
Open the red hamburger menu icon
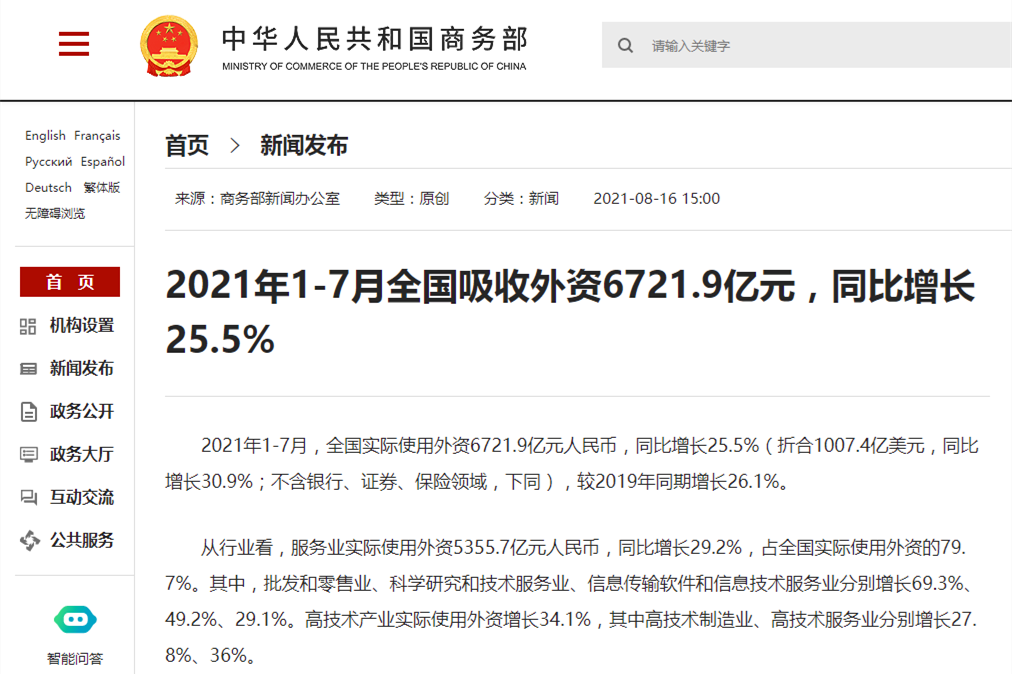point(74,44)
